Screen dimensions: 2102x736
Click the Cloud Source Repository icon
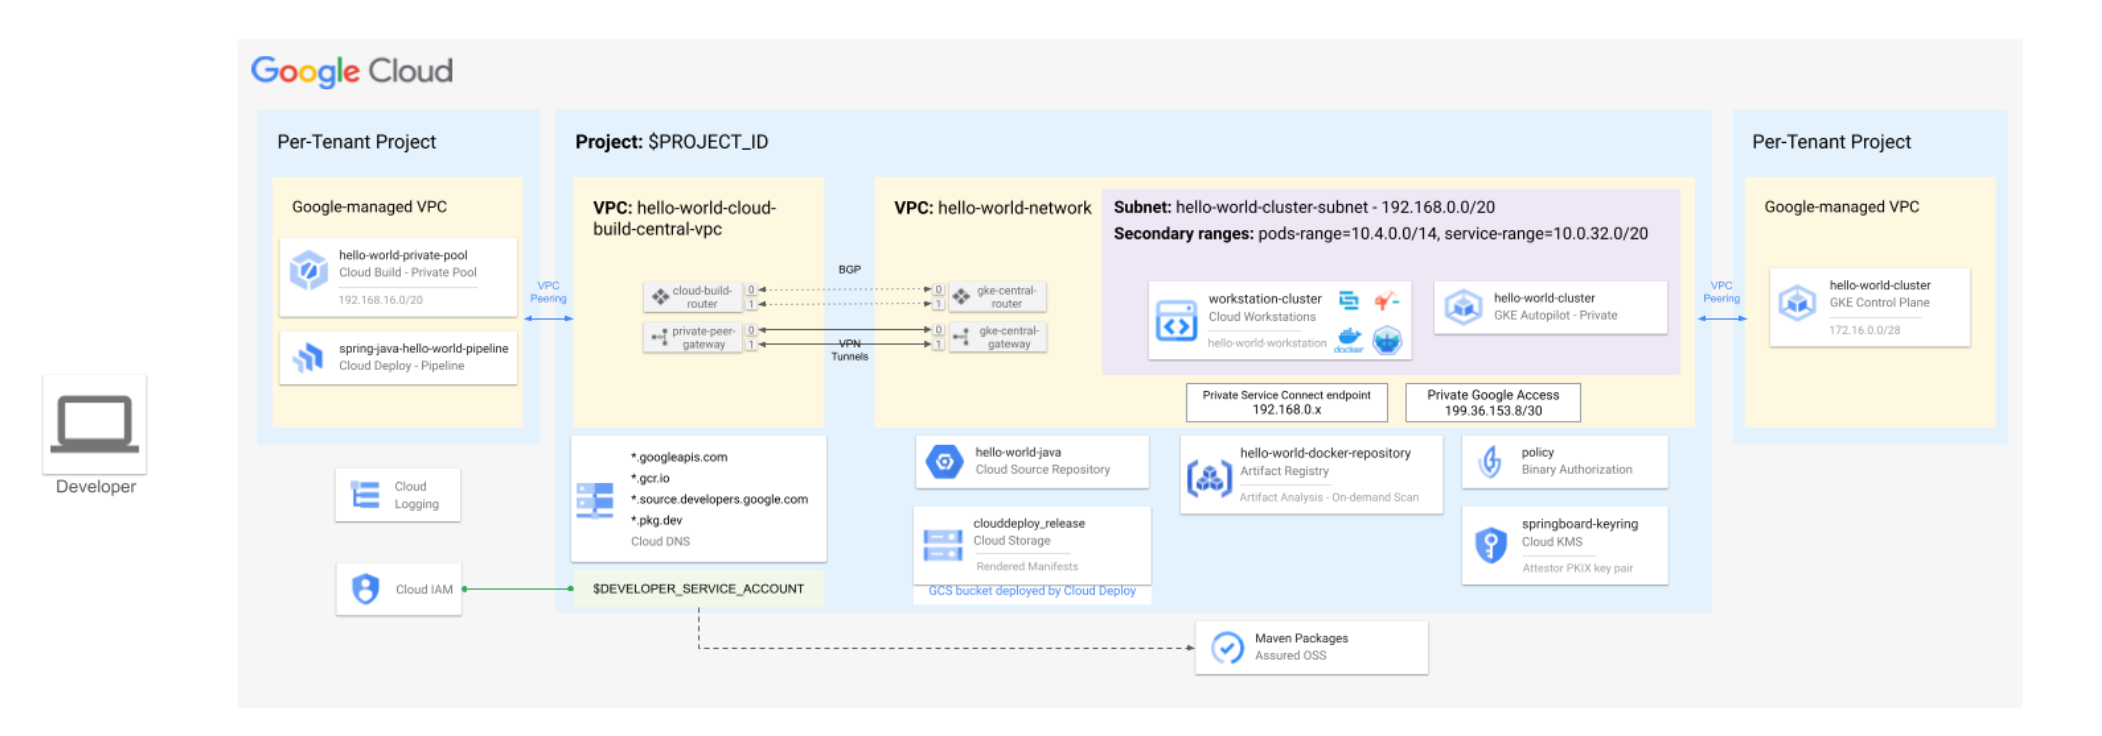[x=944, y=462]
